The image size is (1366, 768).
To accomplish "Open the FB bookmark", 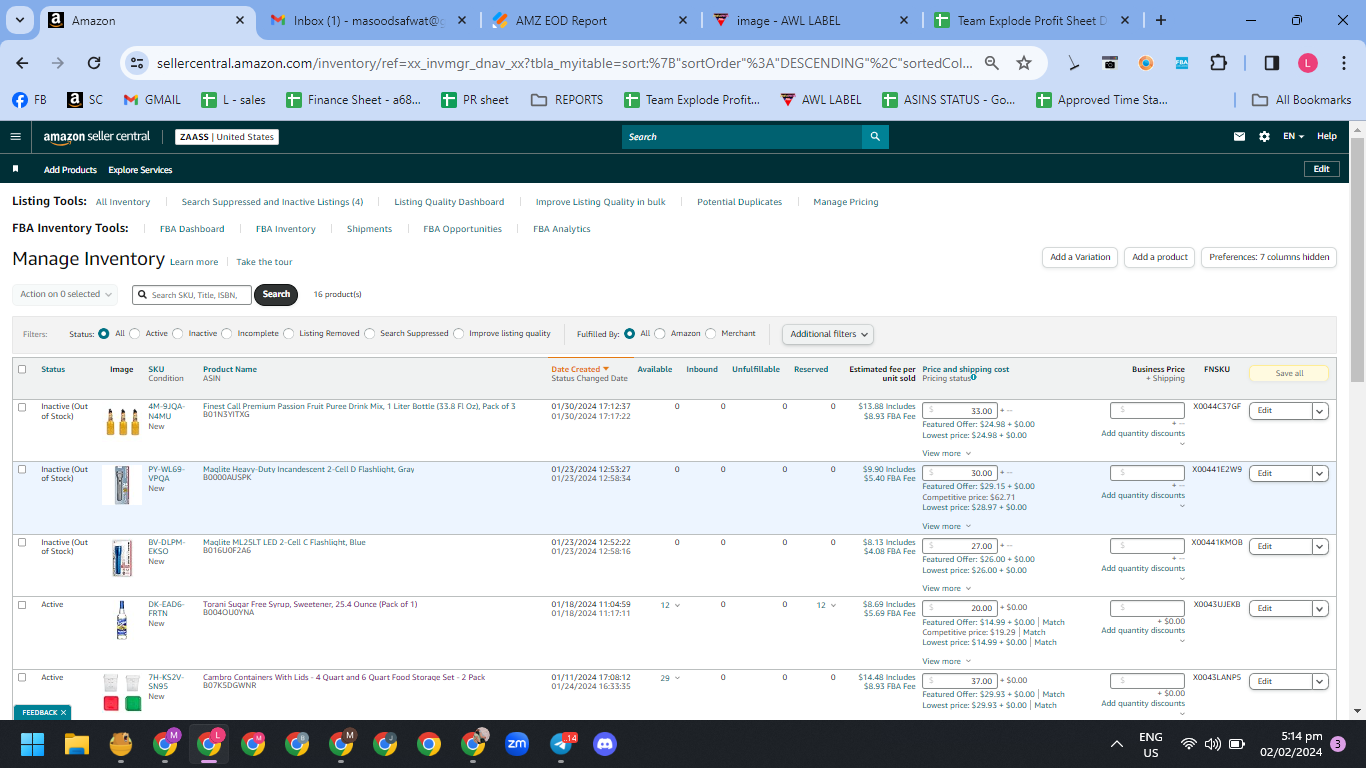I will click(29, 100).
